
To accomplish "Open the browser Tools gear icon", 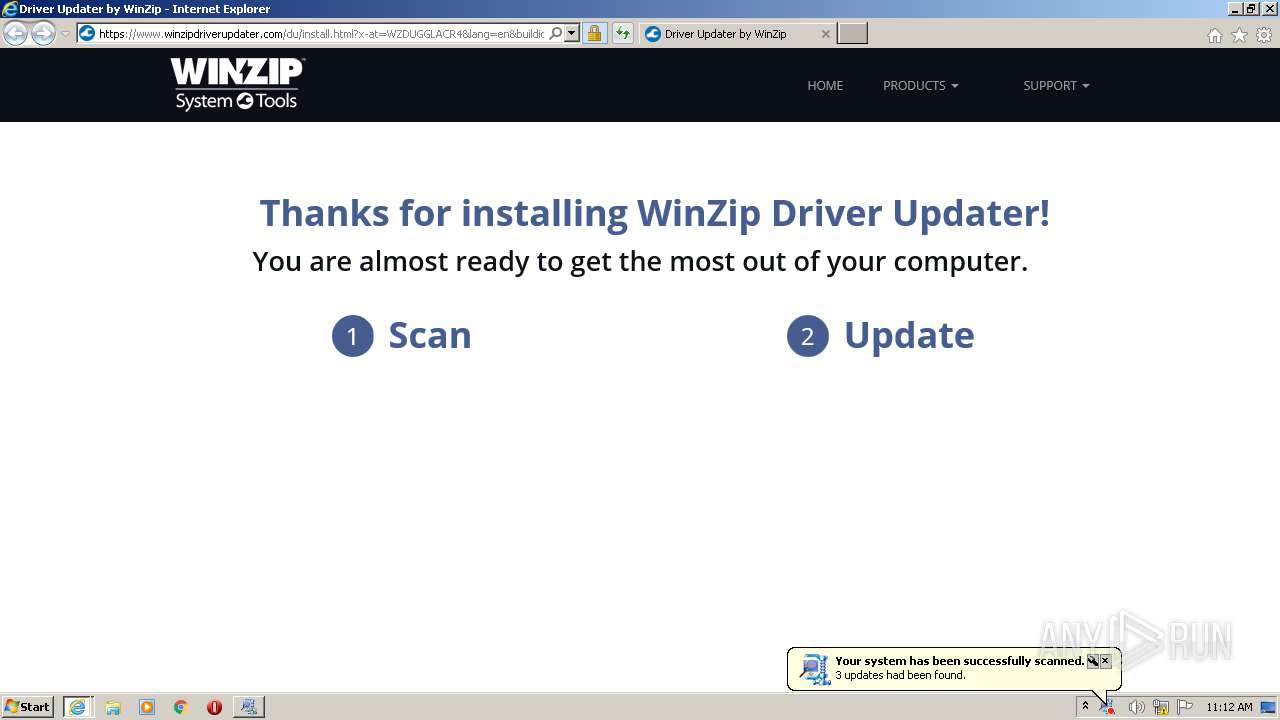I will tap(1264, 35).
